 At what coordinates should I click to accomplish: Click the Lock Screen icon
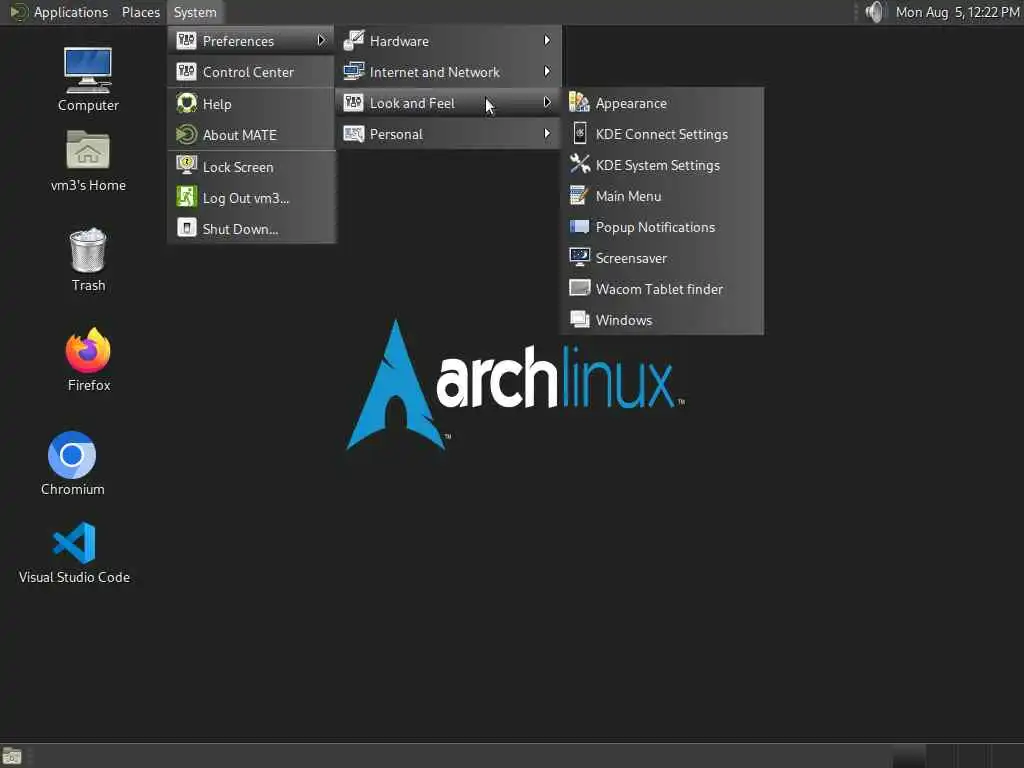(x=186, y=166)
